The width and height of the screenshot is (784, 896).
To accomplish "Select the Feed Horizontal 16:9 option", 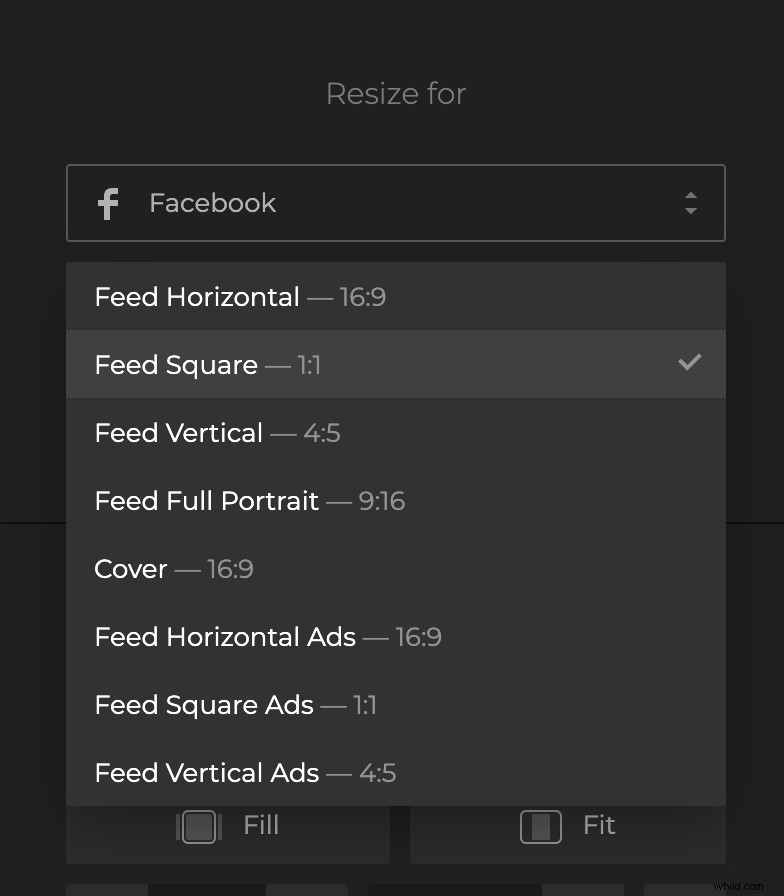I will click(x=240, y=296).
